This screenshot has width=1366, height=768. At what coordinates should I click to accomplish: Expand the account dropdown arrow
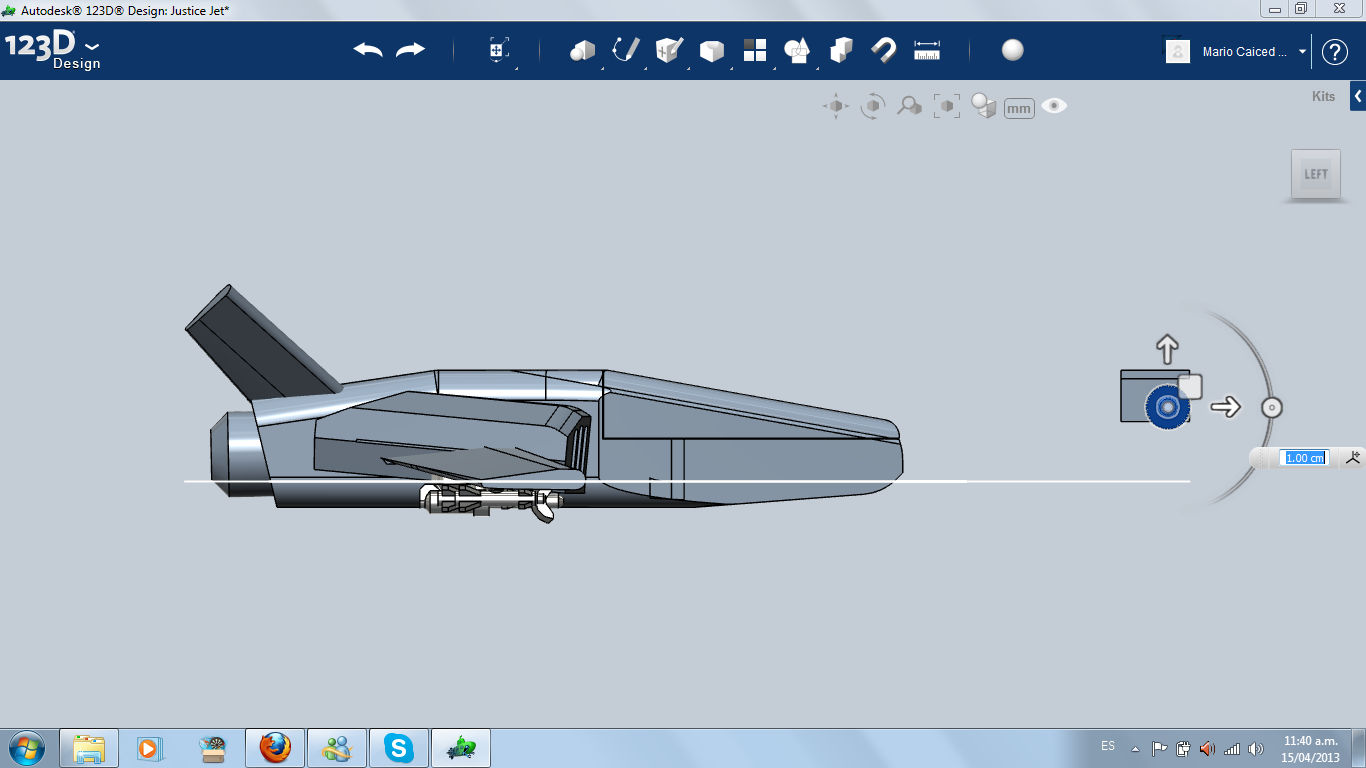point(1302,52)
